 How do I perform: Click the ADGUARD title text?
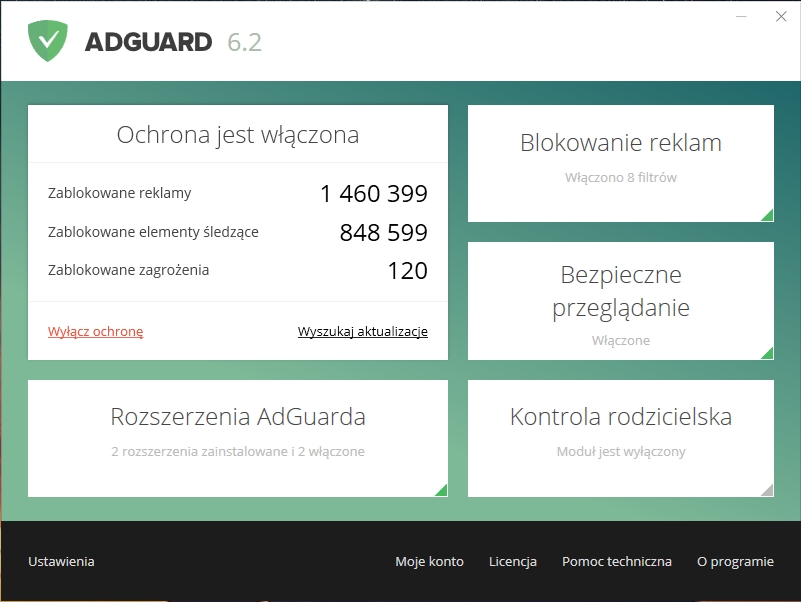pos(148,42)
